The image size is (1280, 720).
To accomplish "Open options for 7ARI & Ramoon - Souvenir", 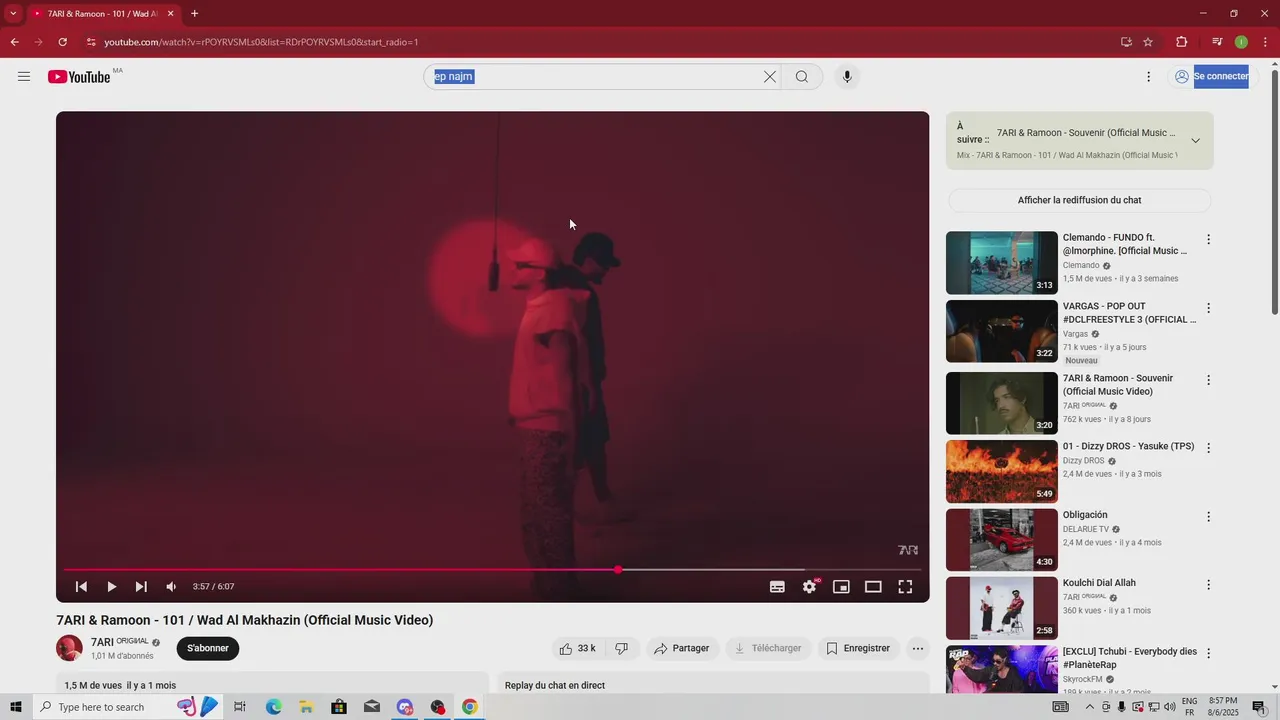I will point(1208,380).
